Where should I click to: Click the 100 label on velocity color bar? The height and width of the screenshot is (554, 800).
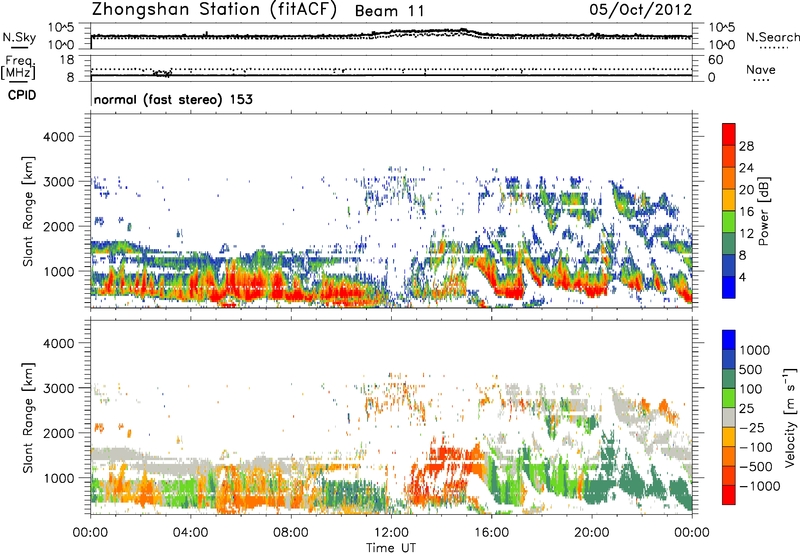753,389
